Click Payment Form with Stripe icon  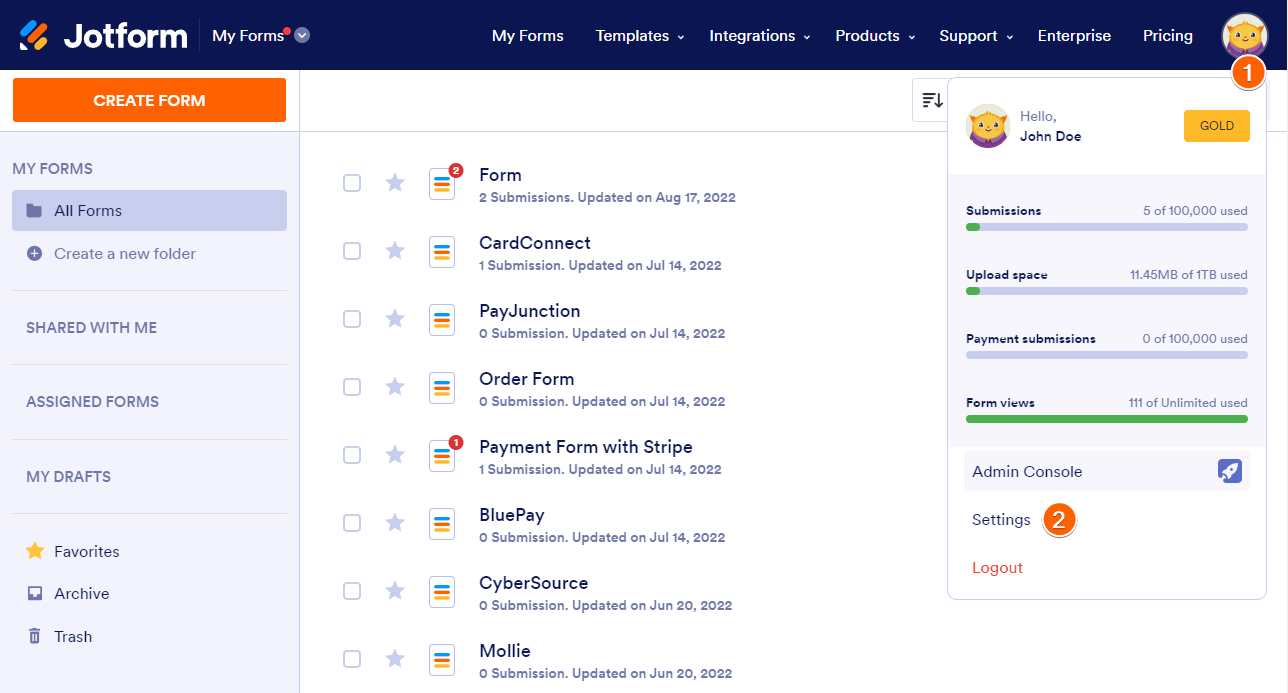tap(442, 456)
